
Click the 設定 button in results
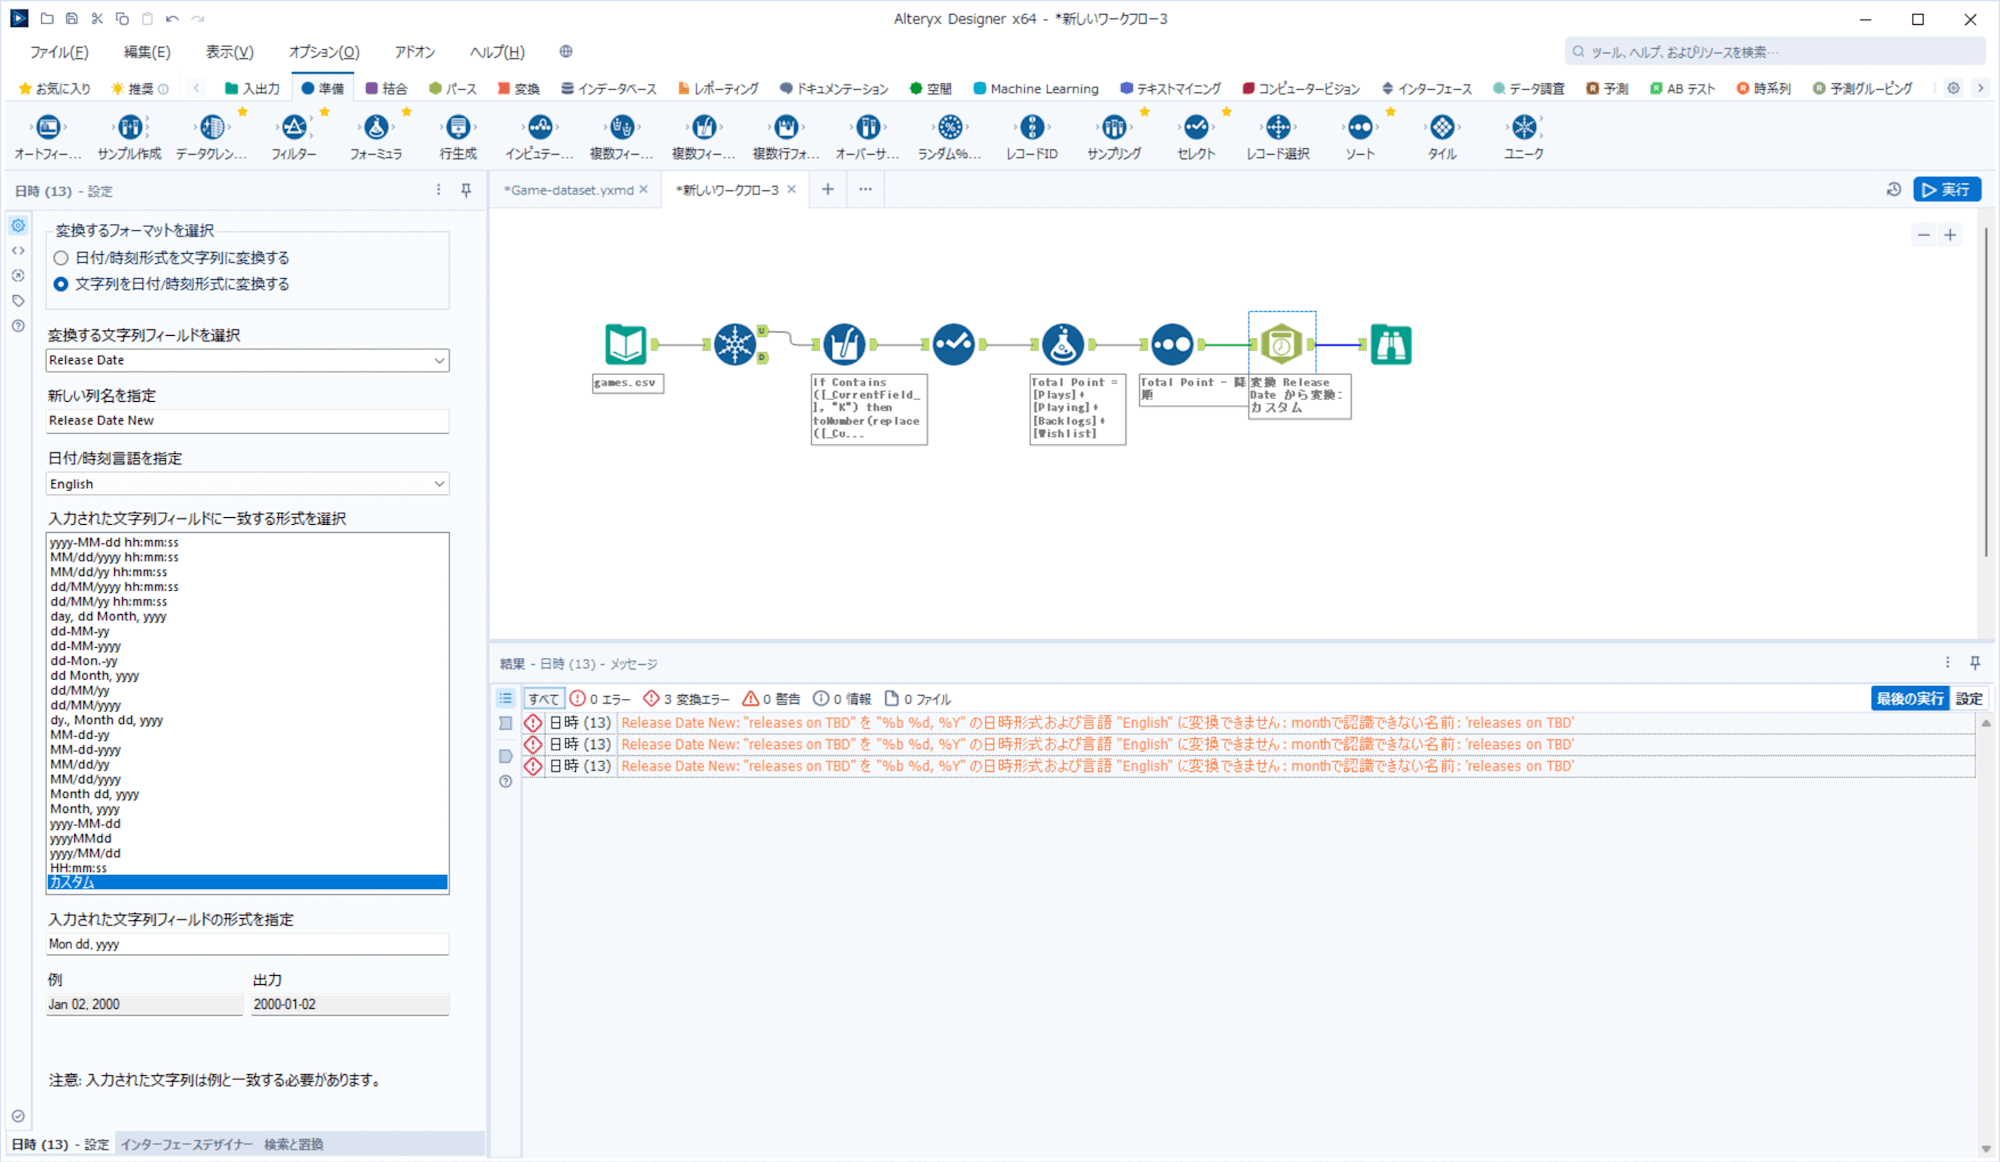[1969, 698]
